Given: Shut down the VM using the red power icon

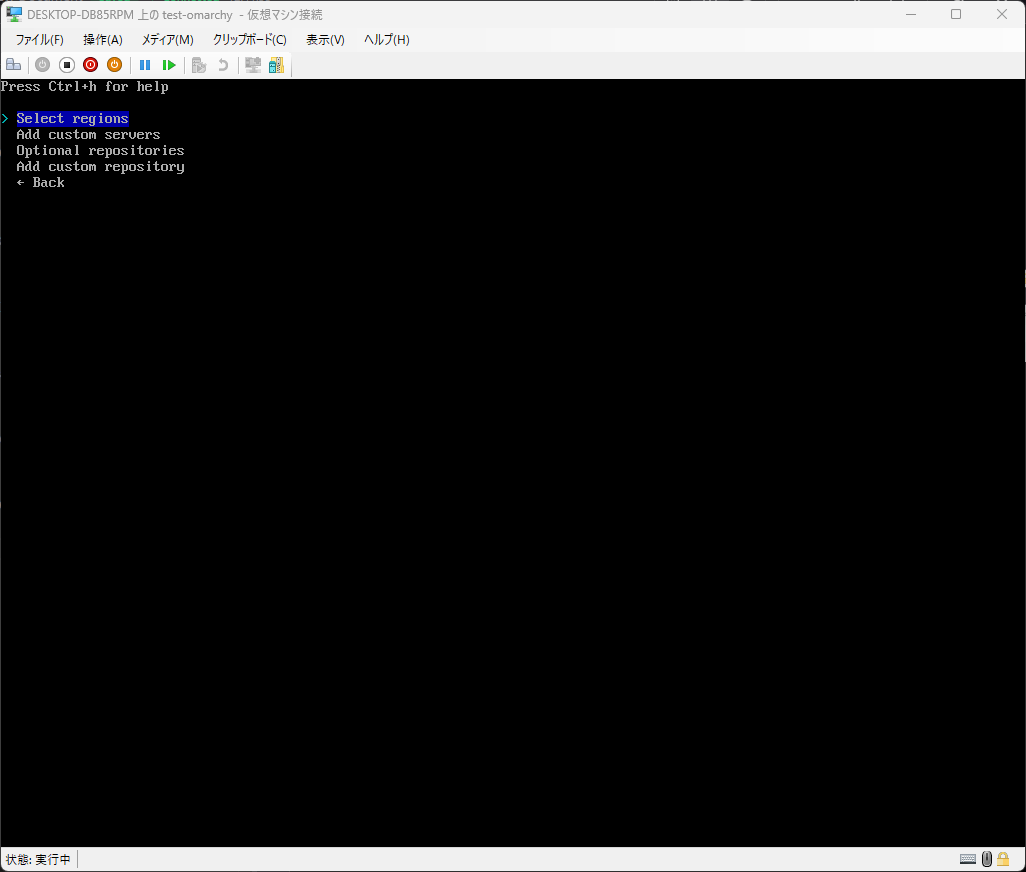Looking at the screenshot, I should point(90,65).
